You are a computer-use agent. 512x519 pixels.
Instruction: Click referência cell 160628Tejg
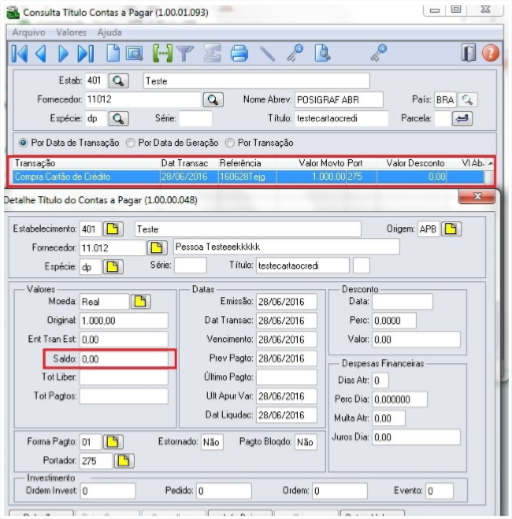(x=247, y=177)
